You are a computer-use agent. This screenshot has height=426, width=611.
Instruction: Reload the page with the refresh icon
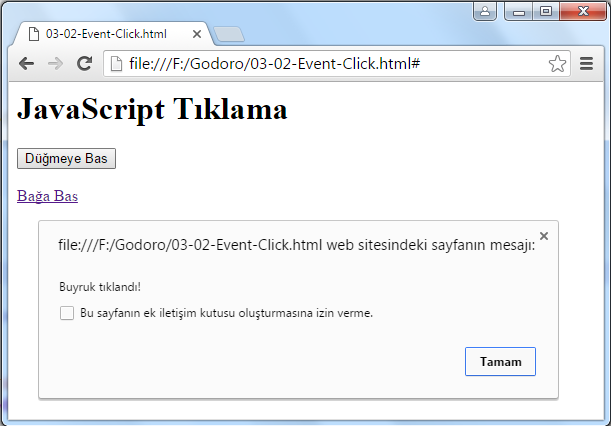[85, 64]
